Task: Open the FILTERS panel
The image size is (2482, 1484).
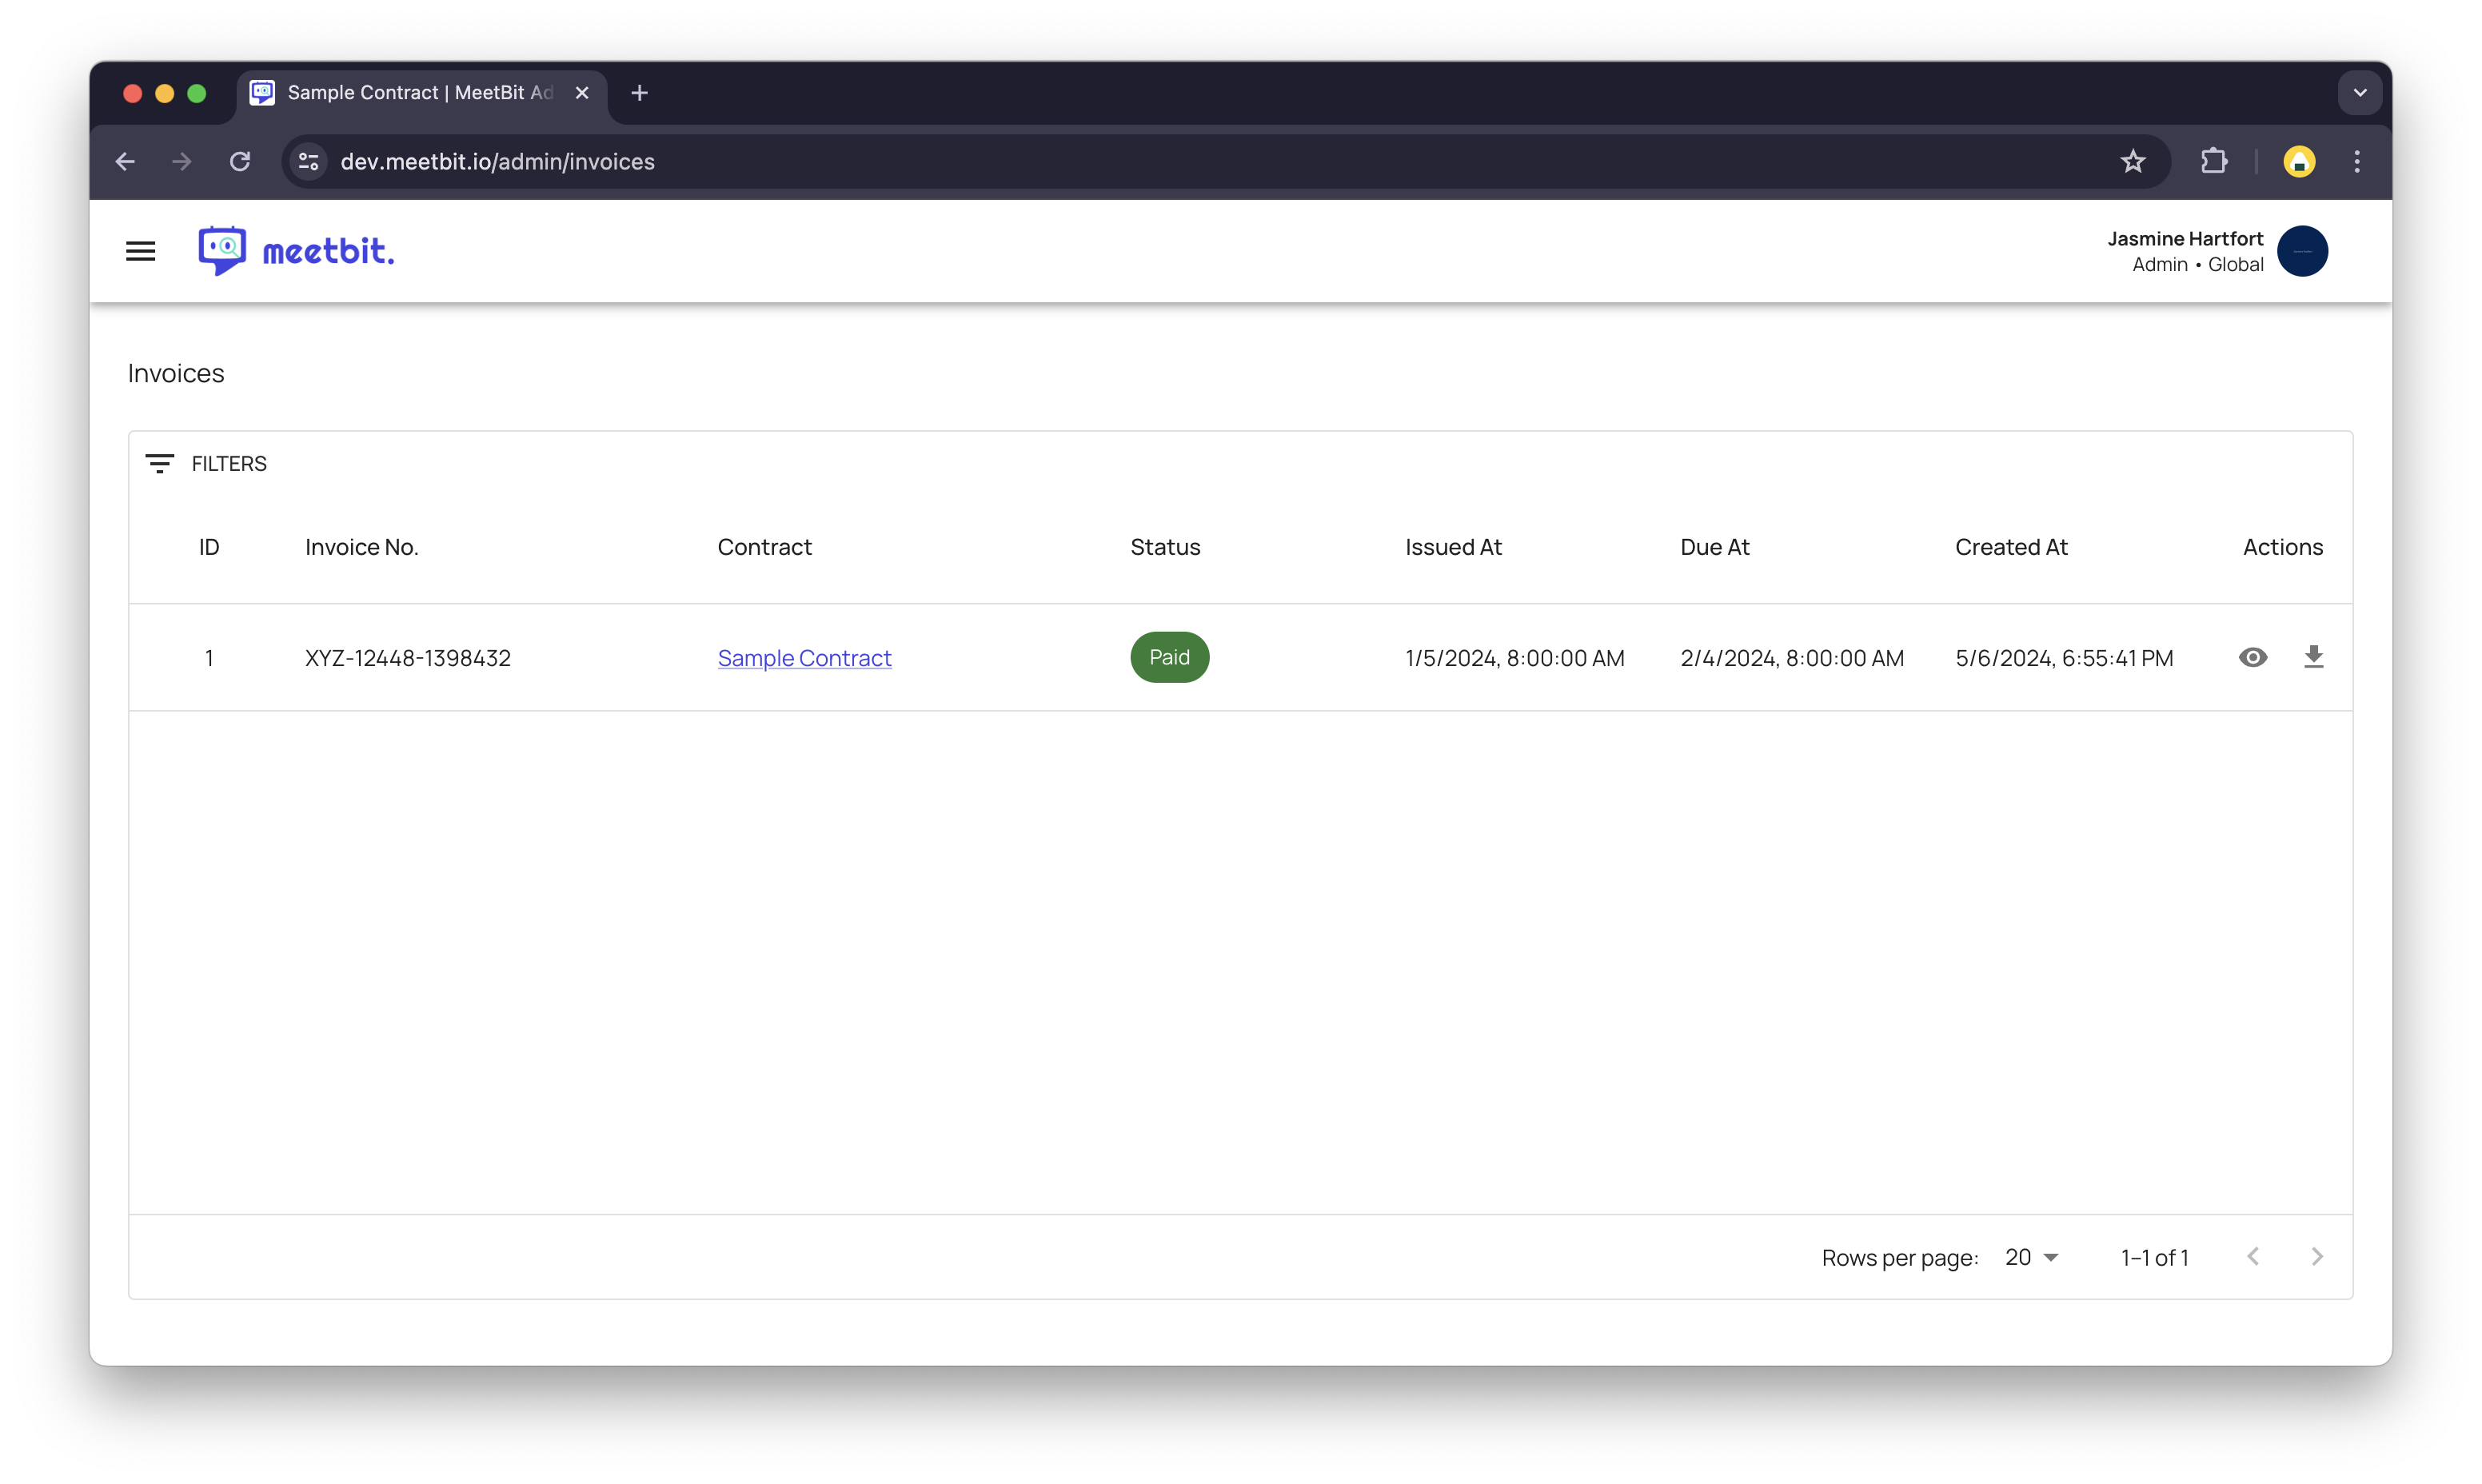Action: (206, 464)
